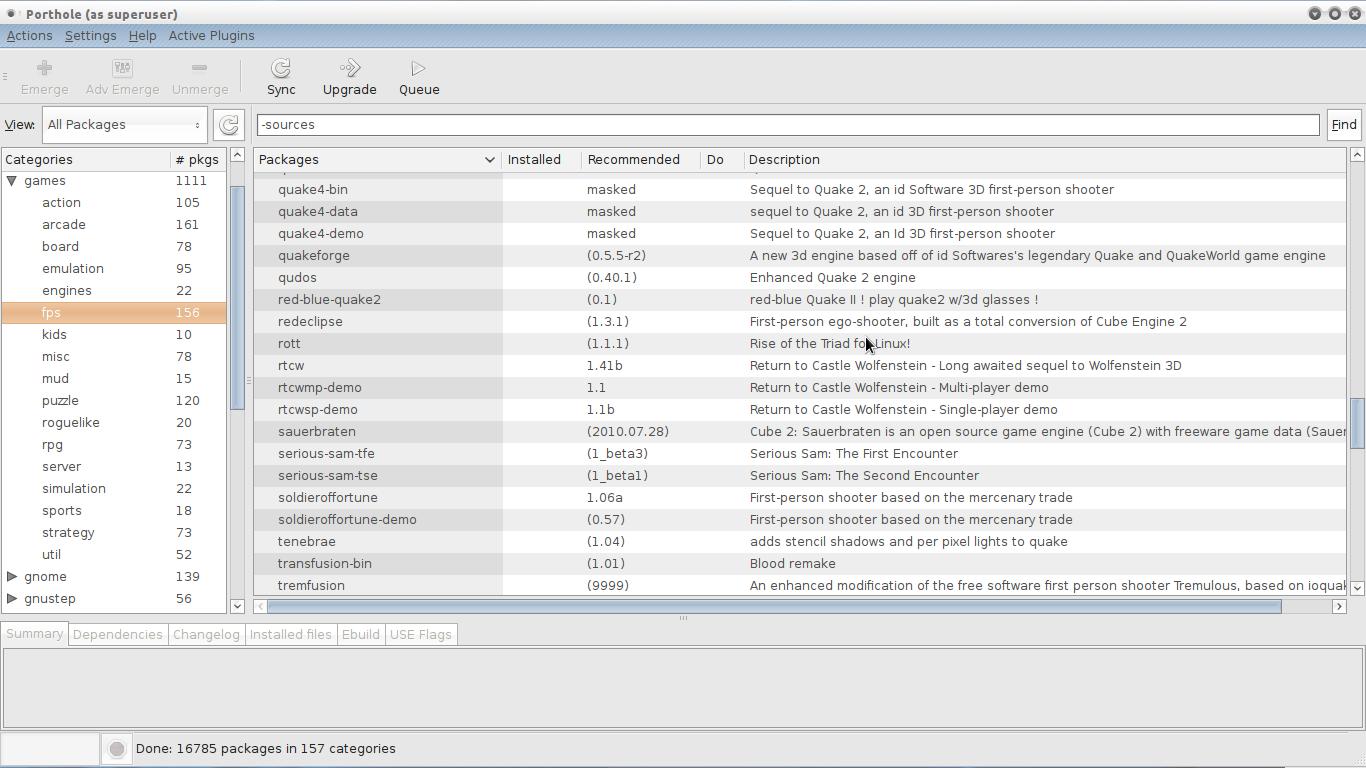Select the engines subcategory
1366x768 pixels.
114,291
